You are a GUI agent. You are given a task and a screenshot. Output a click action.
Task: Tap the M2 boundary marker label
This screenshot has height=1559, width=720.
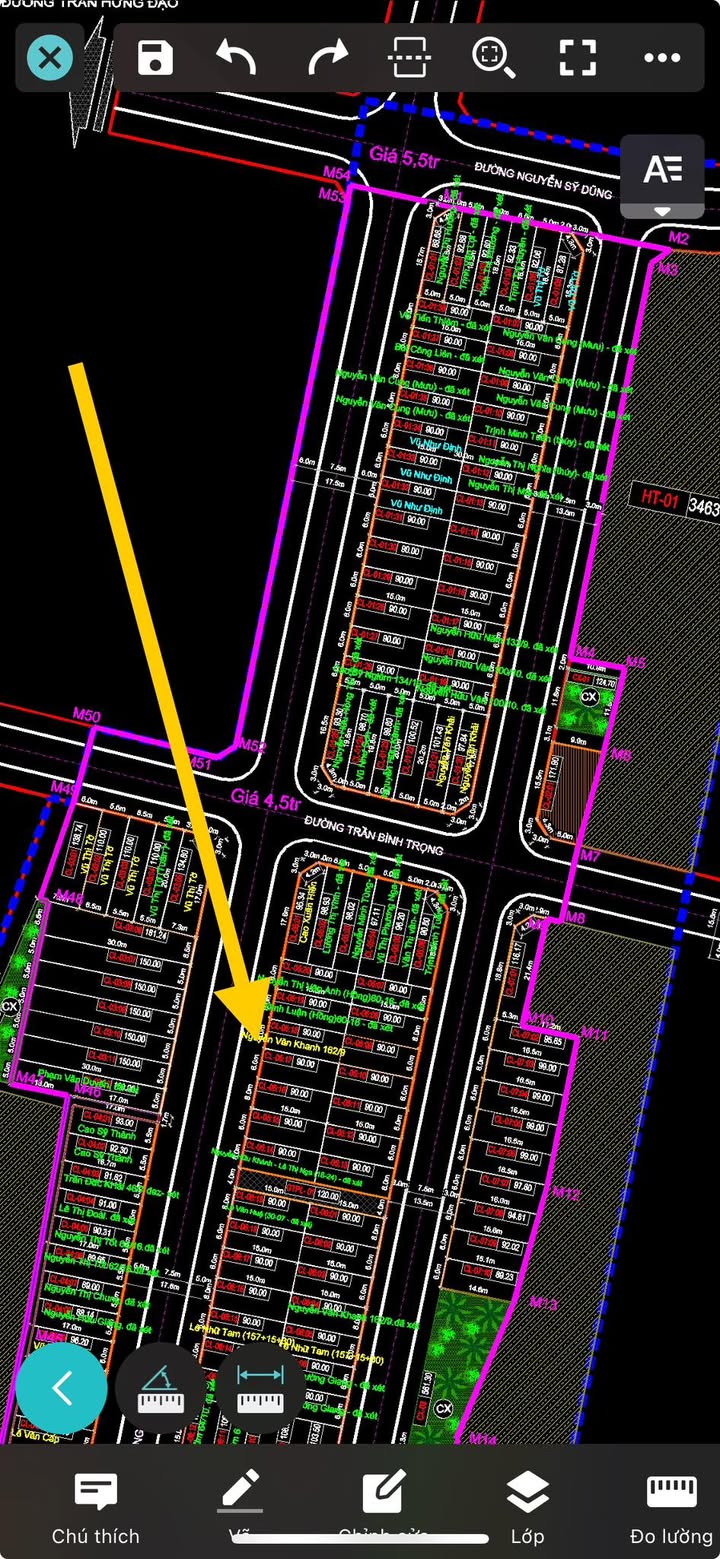[679, 238]
